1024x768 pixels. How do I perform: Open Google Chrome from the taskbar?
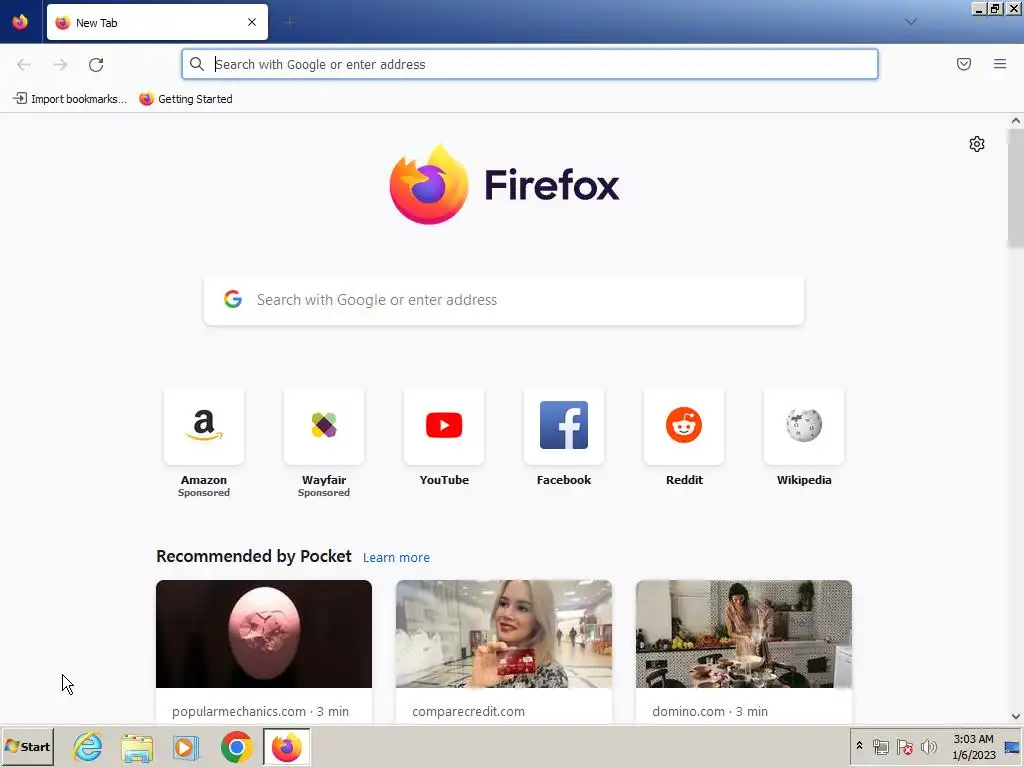[x=236, y=746]
